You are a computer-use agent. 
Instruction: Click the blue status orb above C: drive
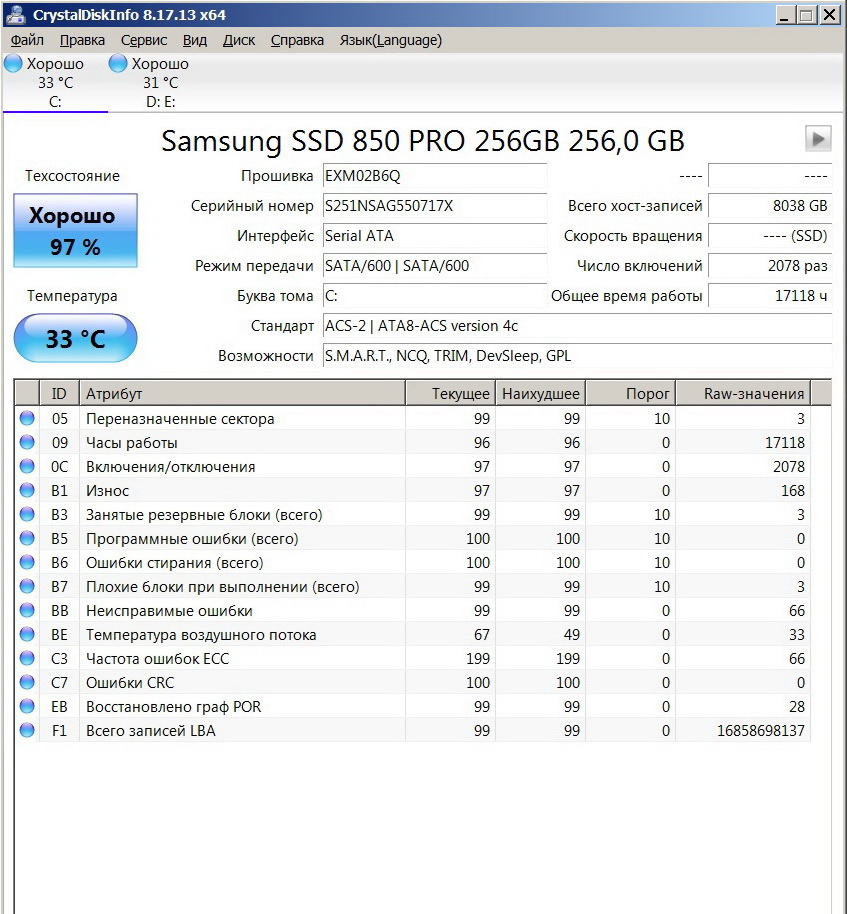pyautogui.click(x=13, y=63)
